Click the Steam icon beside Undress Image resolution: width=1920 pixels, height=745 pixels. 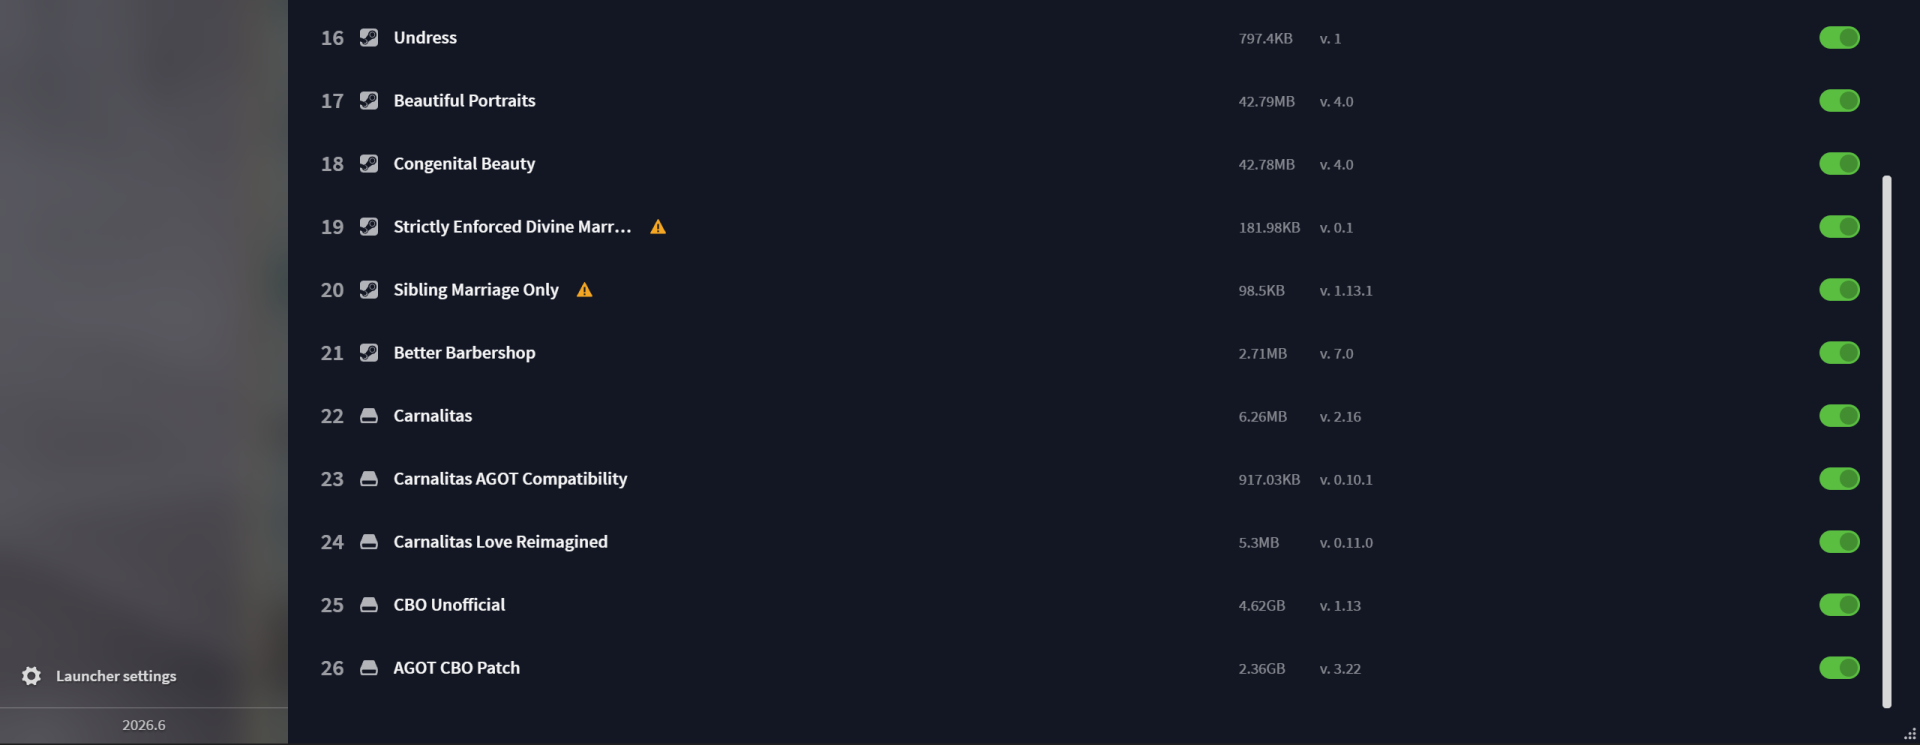369,38
